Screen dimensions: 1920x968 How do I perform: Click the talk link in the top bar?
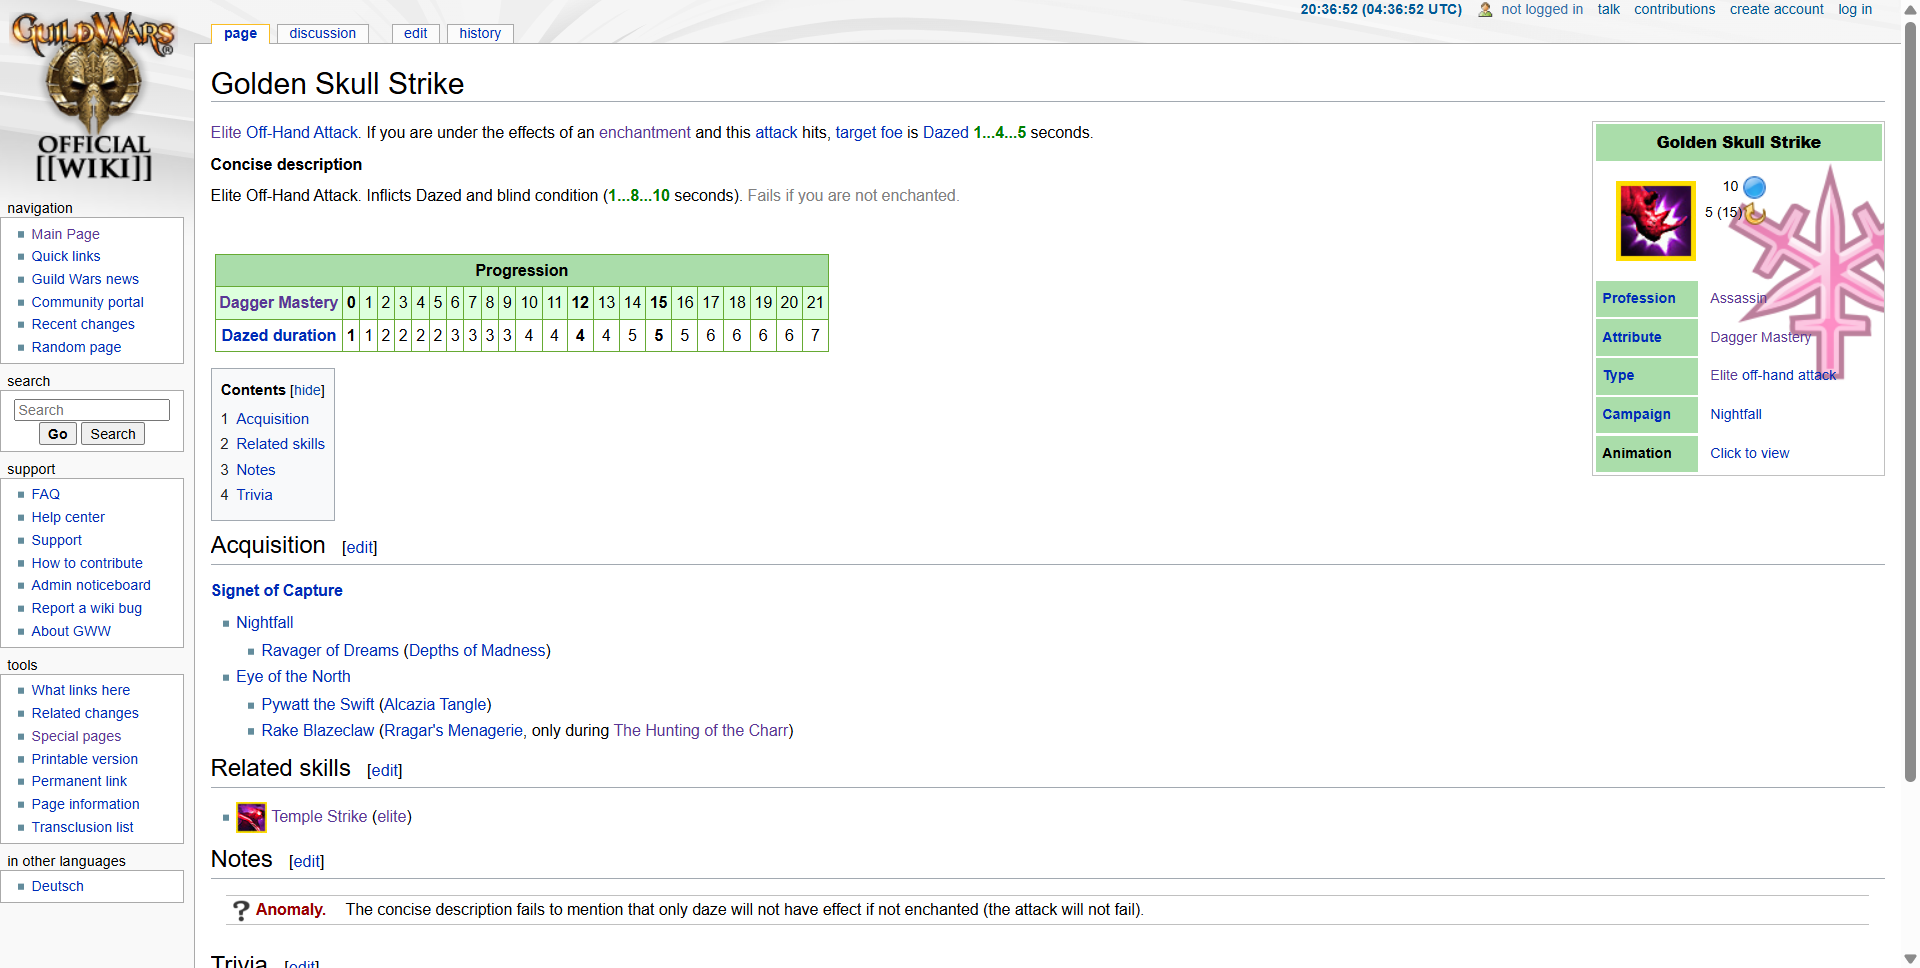pos(1608,9)
